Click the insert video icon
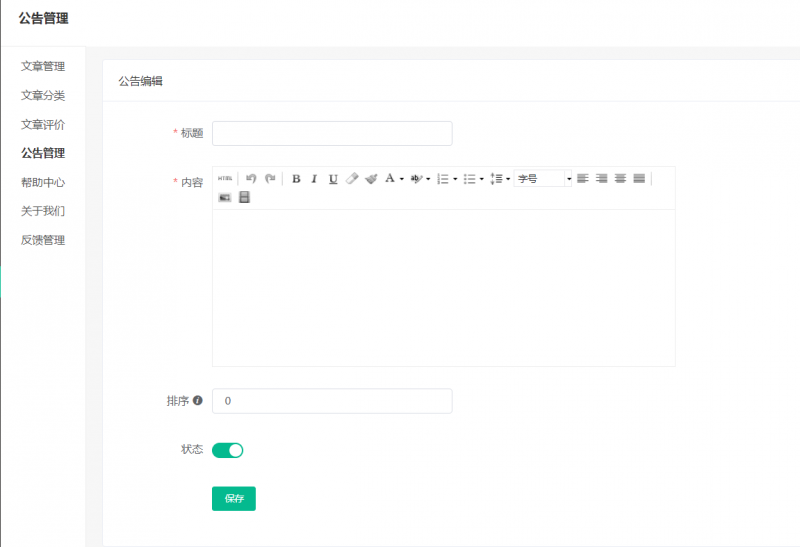 tap(244, 198)
